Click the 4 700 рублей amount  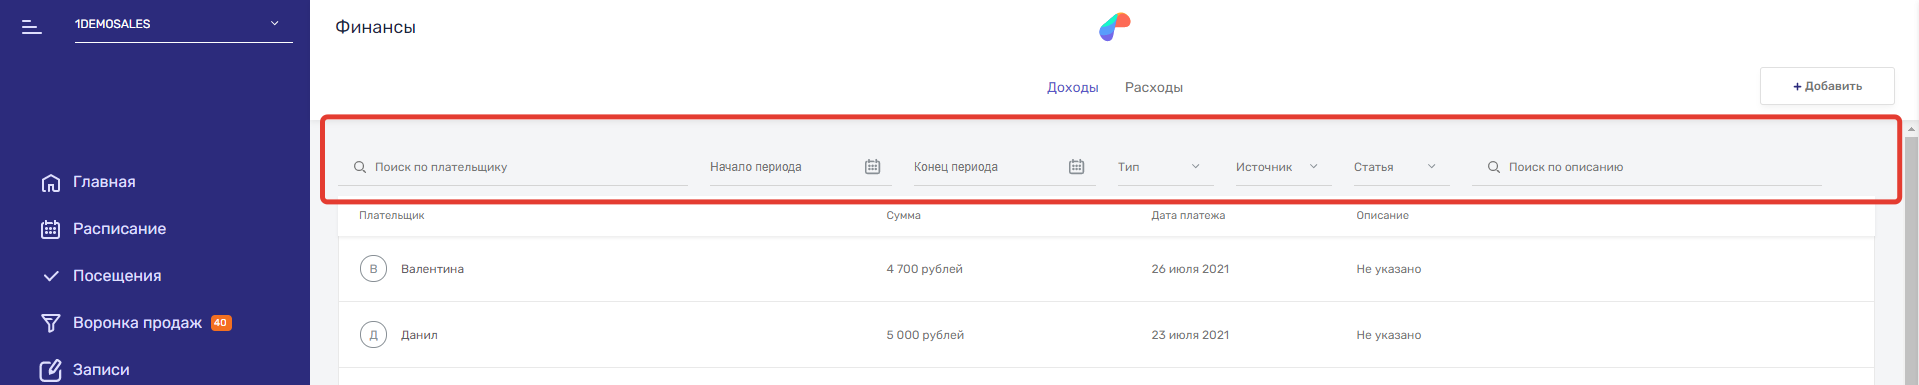[924, 269]
